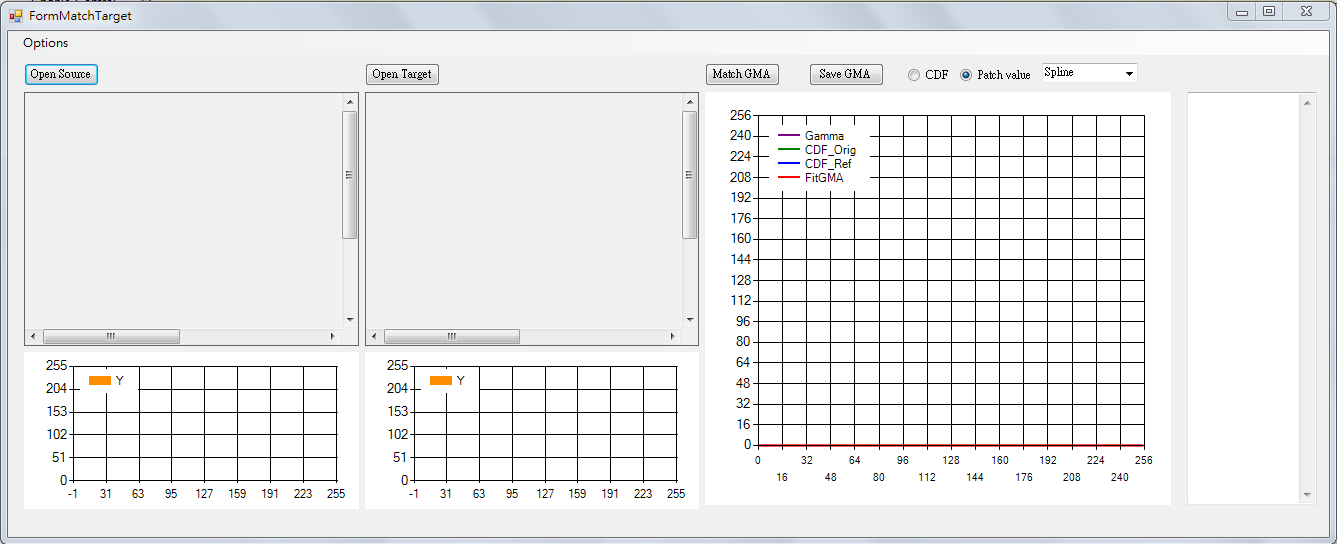Click the red FitGMA legend line marker
Image resolution: width=1337 pixels, height=544 pixels.
click(788, 177)
